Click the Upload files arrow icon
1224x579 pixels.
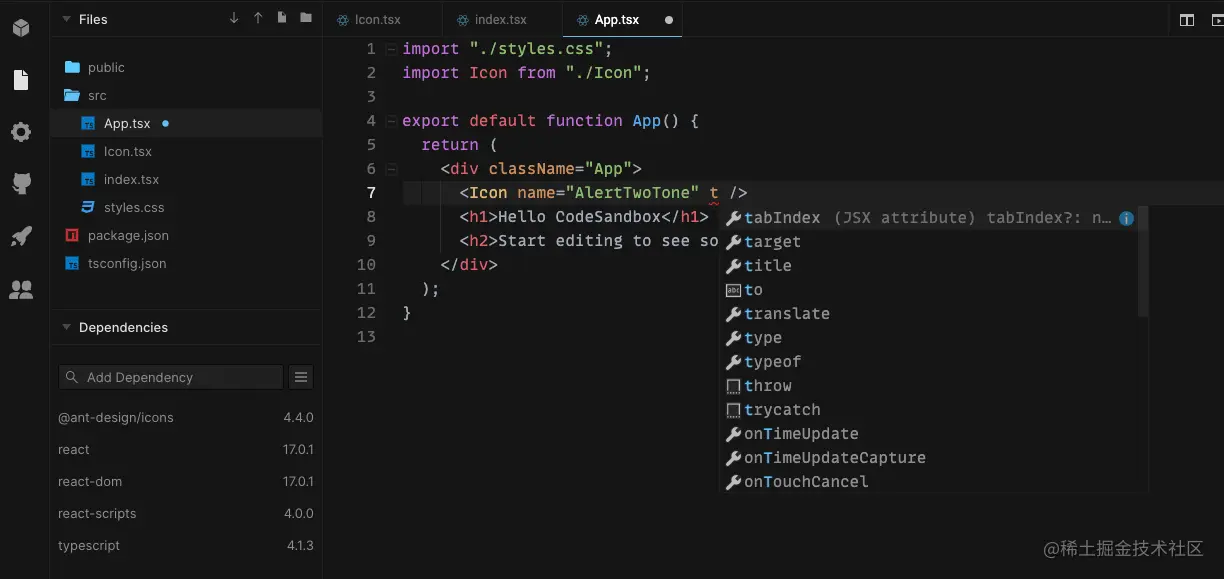click(258, 18)
